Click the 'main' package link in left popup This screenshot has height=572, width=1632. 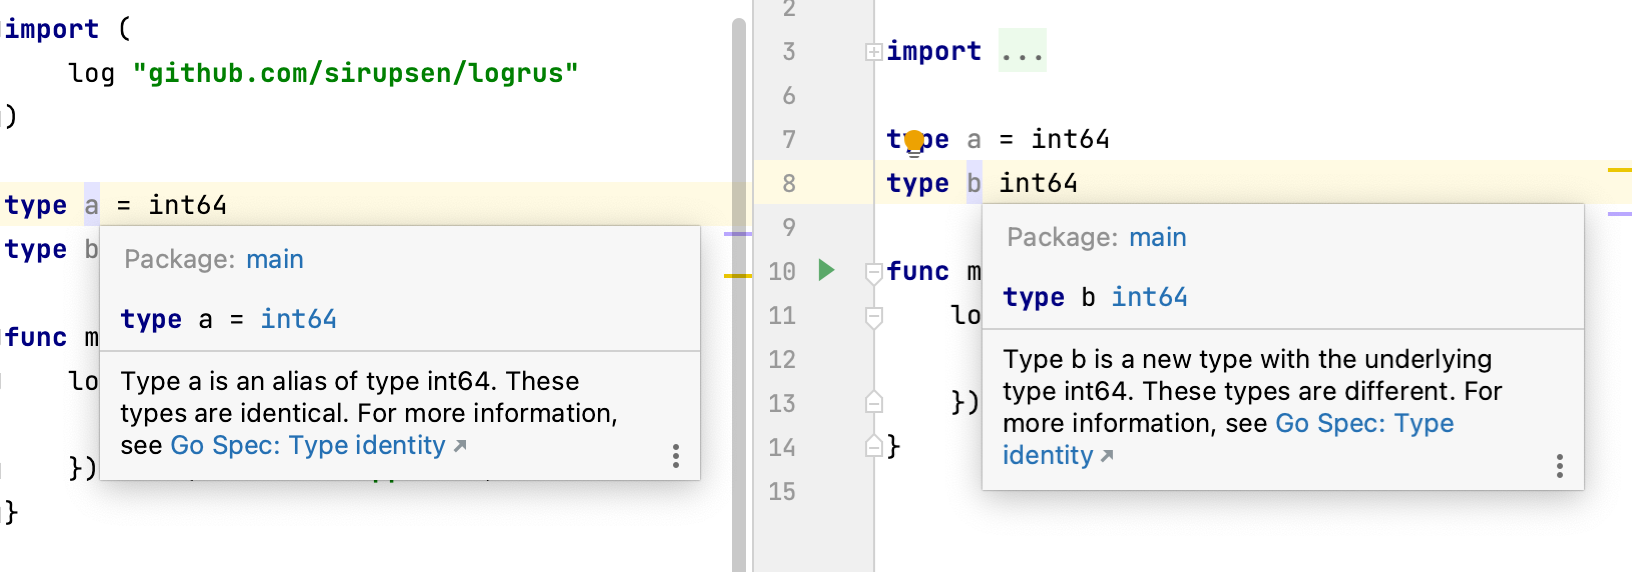point(275,259)
